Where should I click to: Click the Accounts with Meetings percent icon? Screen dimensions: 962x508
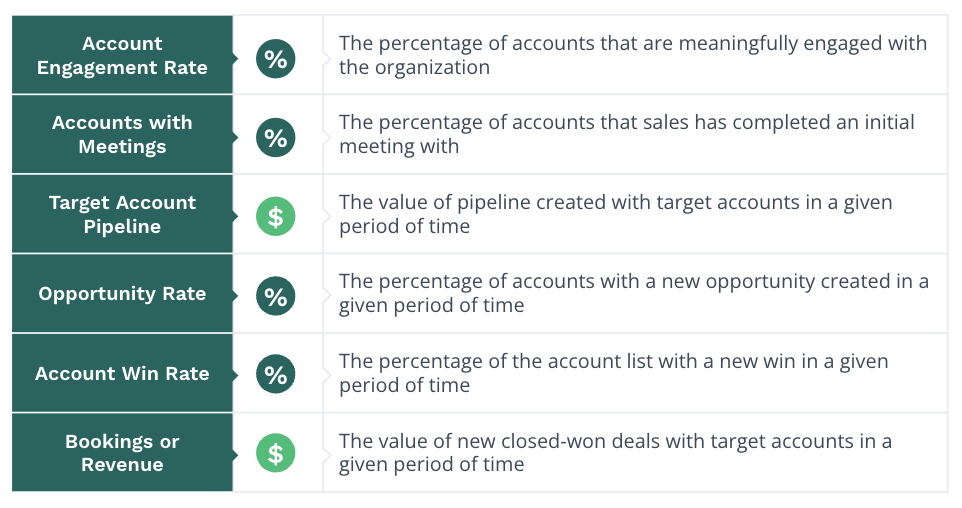275,137
